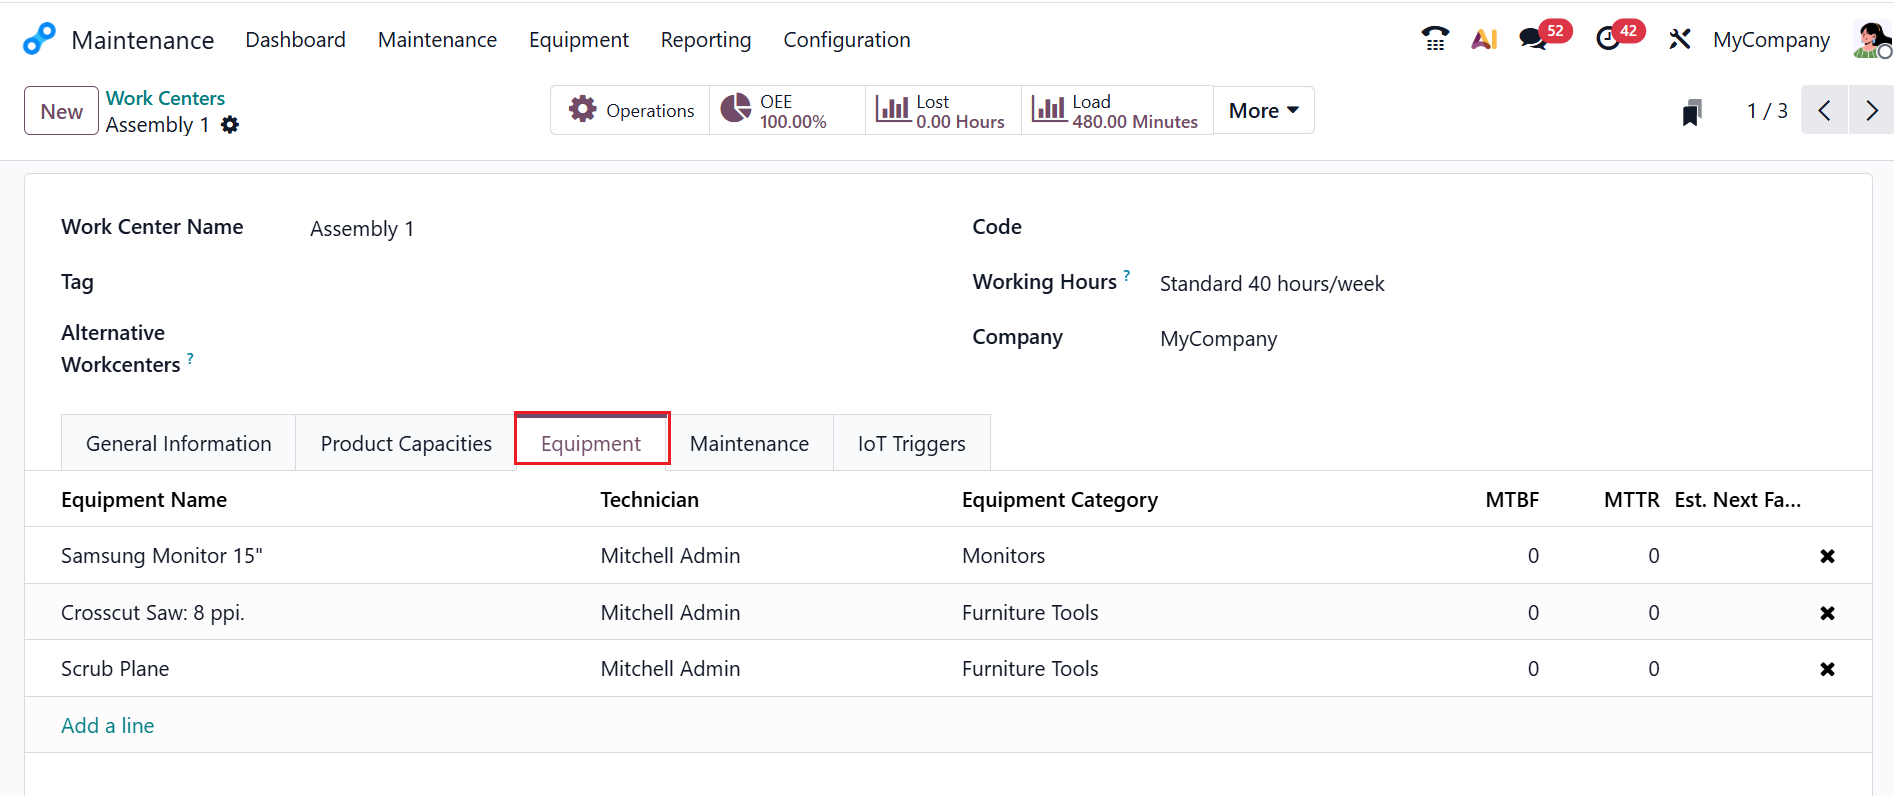Click the New button

[x=61, y=111]
